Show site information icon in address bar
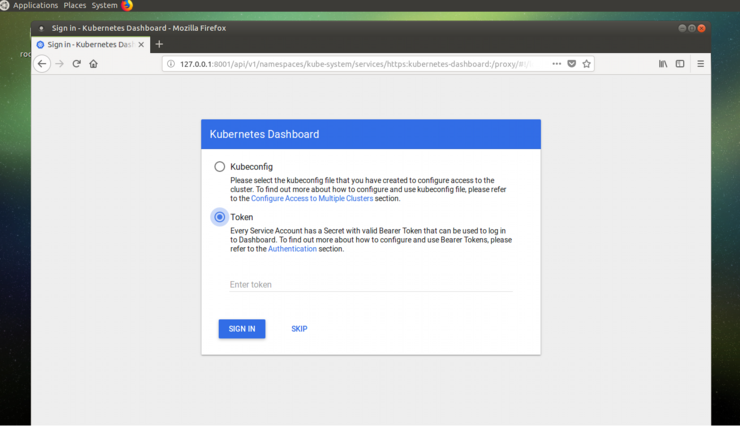Viewport: 740px width, 426px height. (x=171, y=64)
